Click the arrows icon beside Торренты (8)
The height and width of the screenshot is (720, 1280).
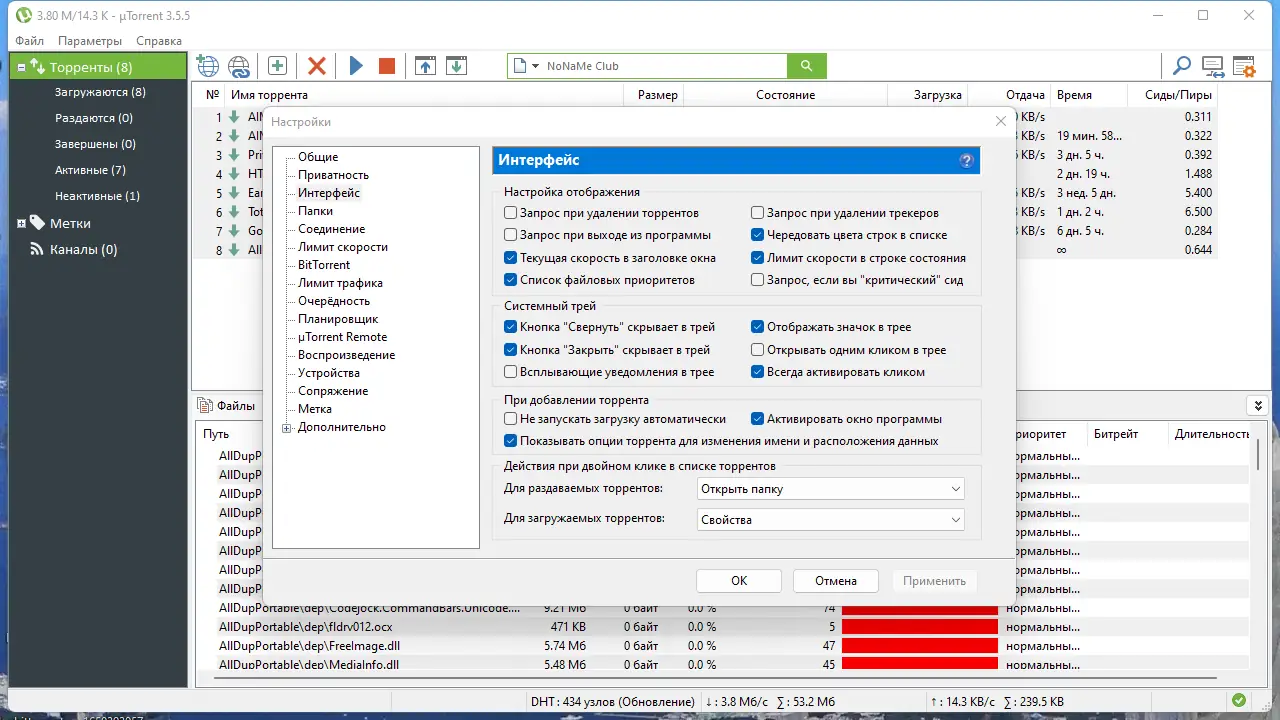37,67
